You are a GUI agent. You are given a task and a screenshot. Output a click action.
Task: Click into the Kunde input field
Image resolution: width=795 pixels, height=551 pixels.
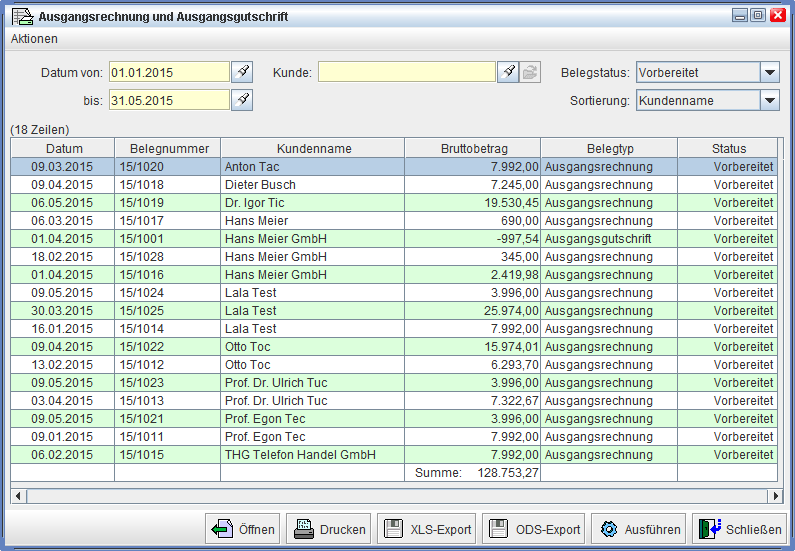tap(406, 72)
